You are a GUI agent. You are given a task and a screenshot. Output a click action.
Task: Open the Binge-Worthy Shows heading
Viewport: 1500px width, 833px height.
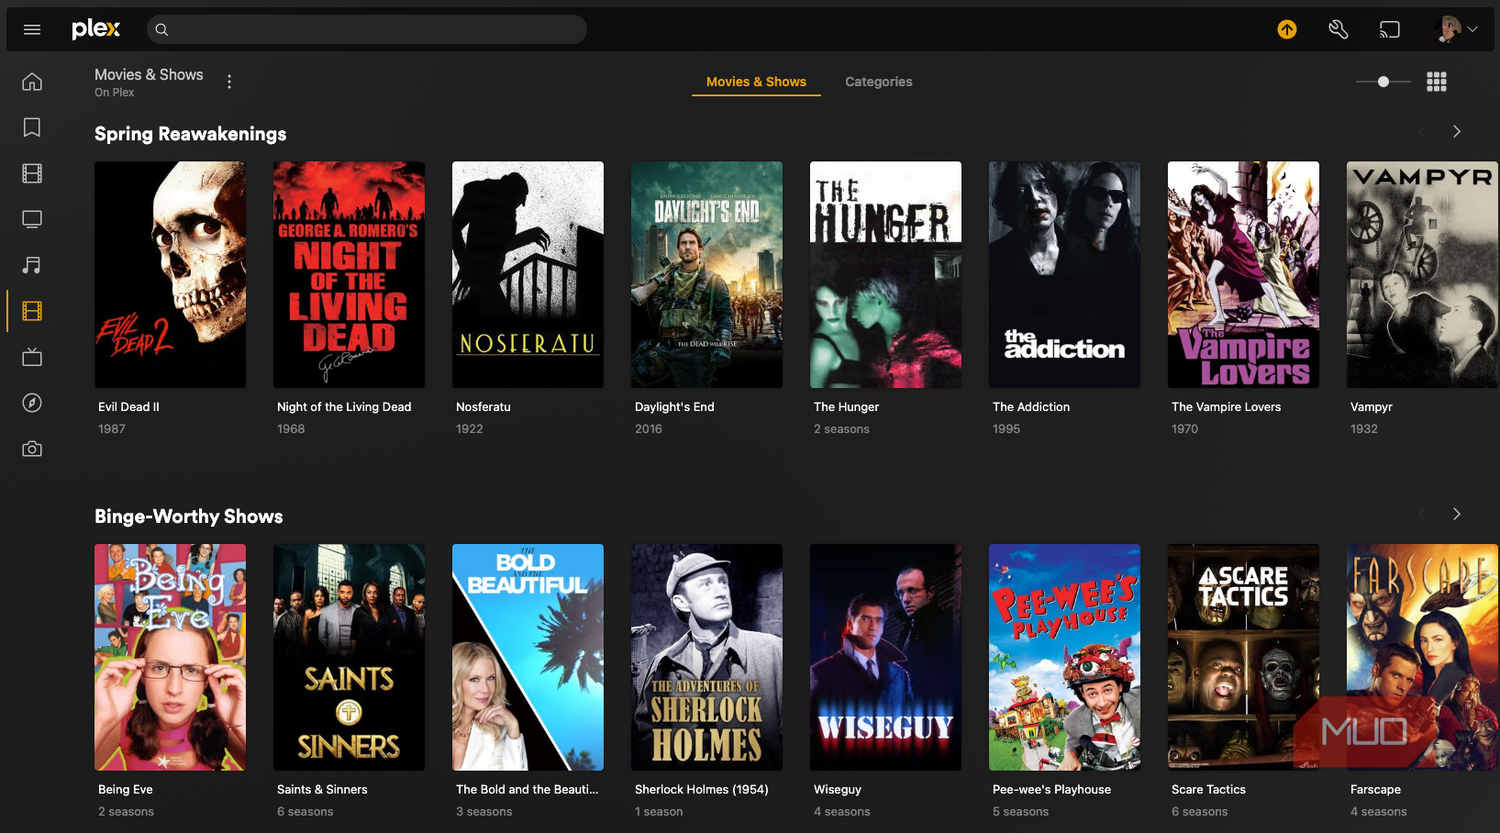pyautogui.click(x=189, y=516)
